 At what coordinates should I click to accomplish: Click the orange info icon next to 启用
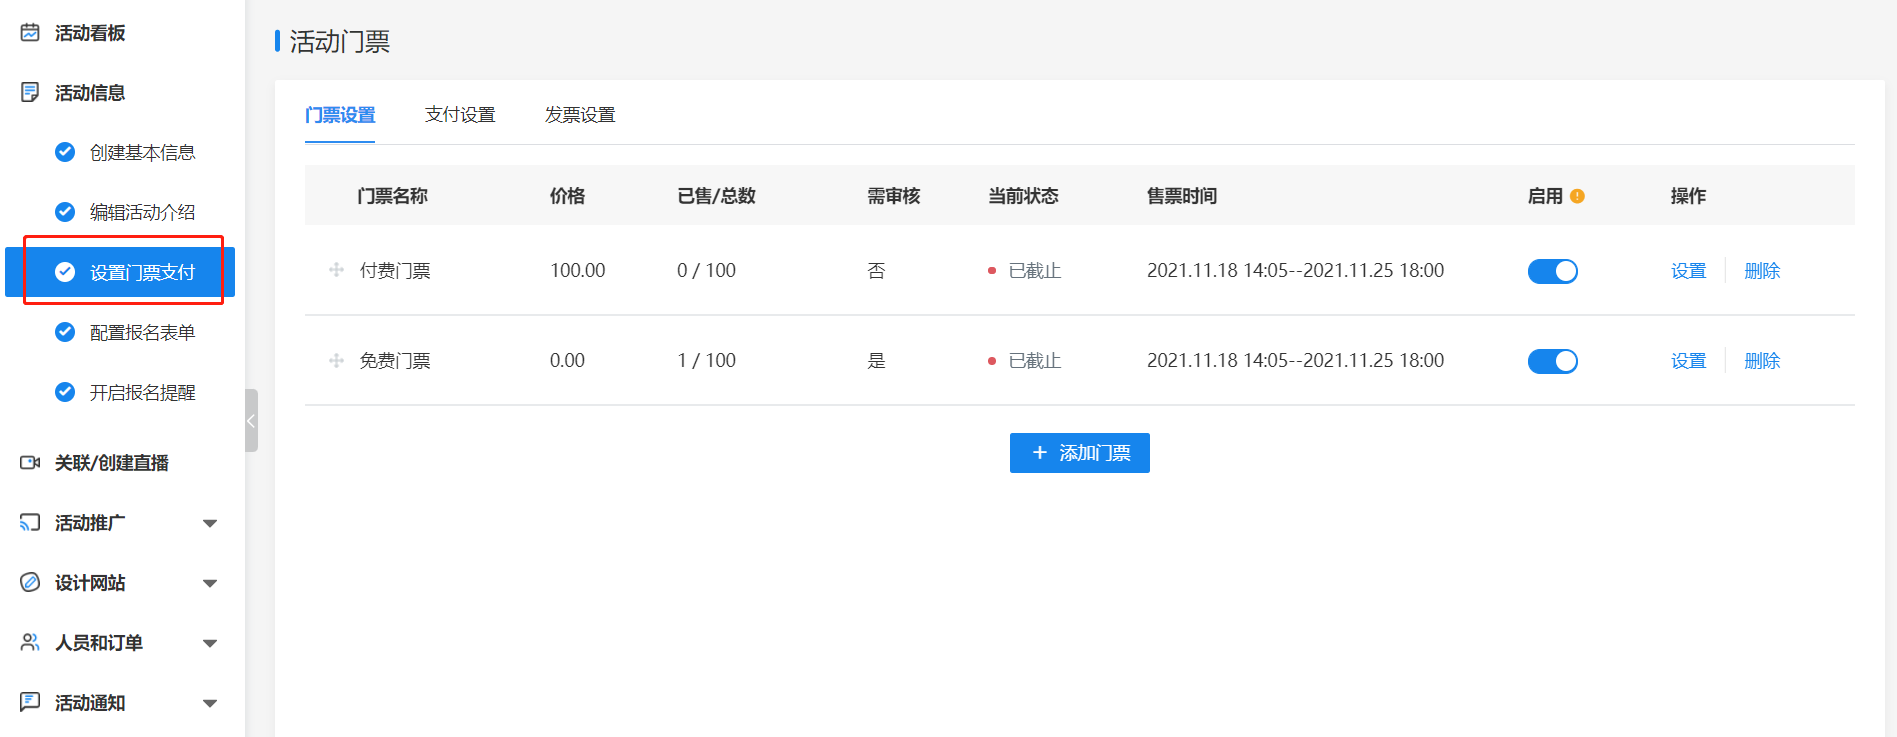[1577, 196]
